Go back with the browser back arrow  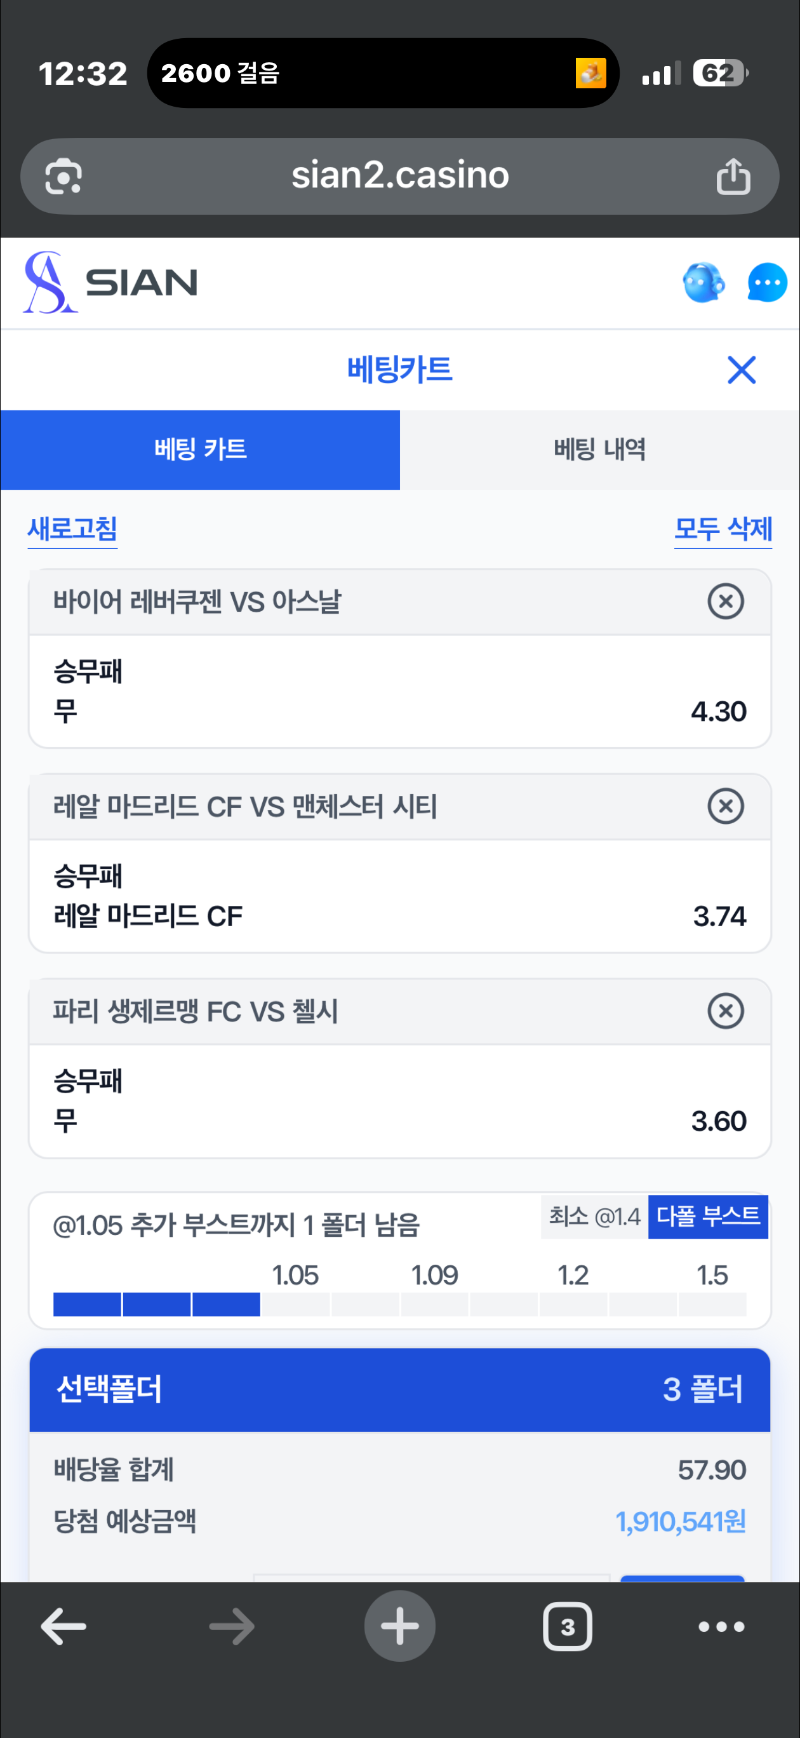tap(64, 1627)
